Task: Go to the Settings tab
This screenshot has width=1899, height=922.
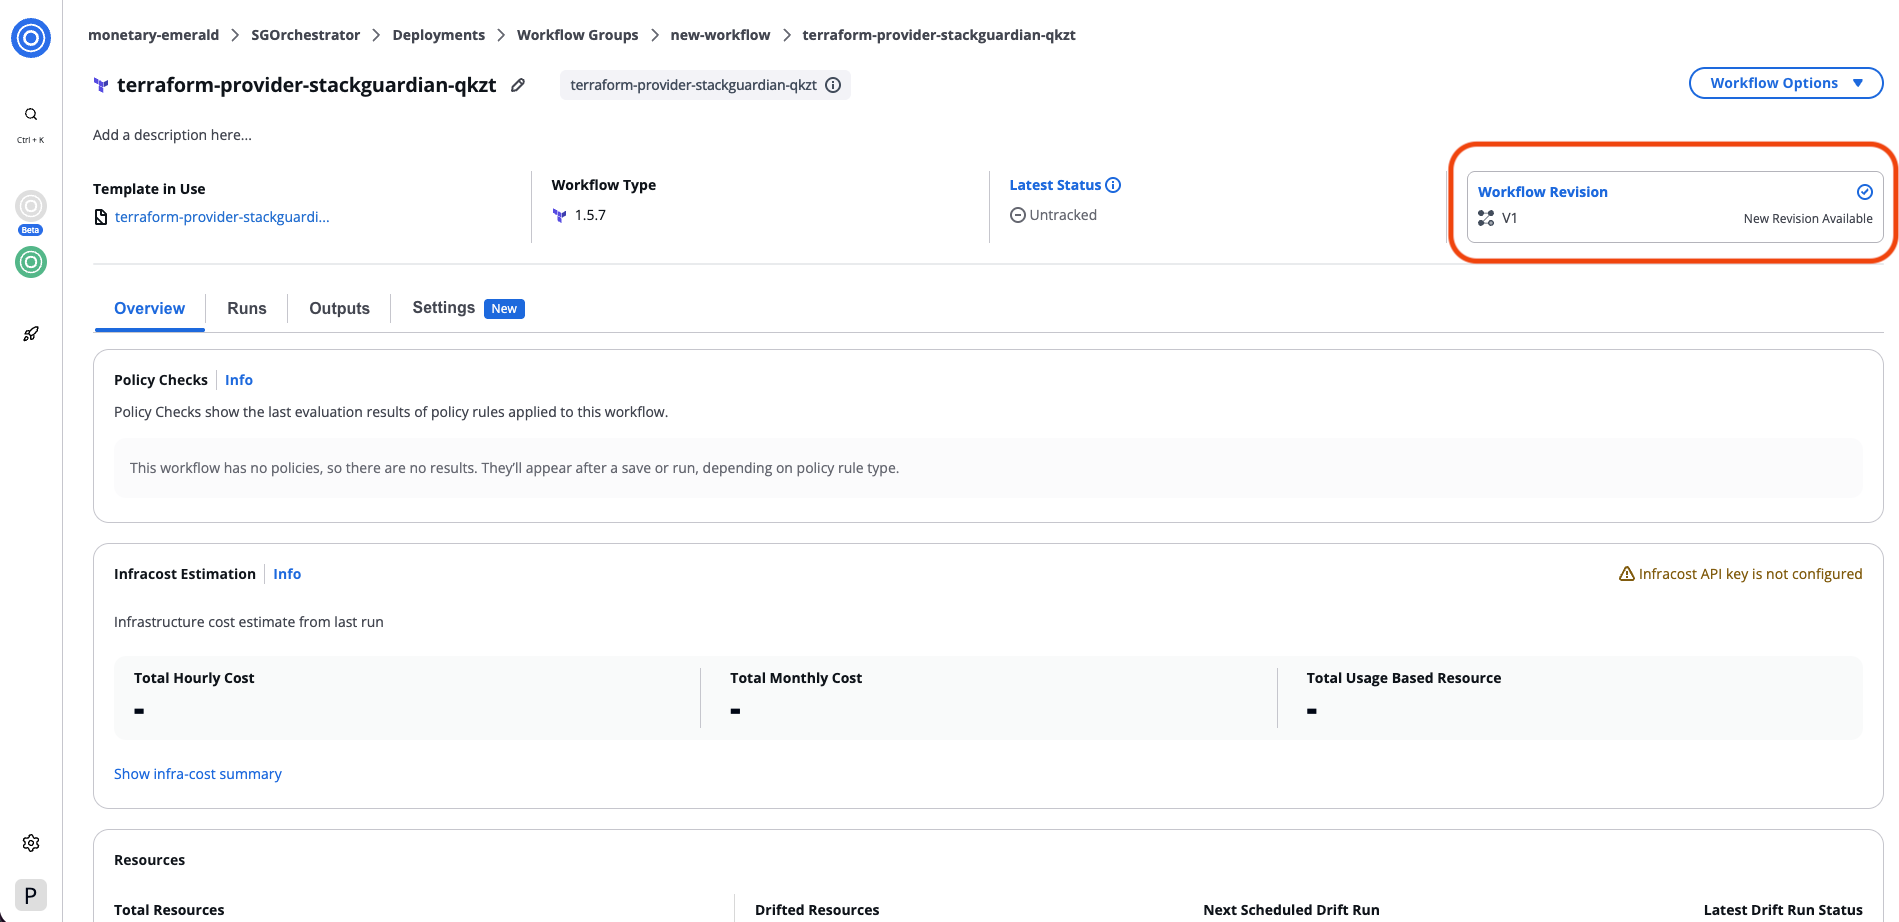Action: (443, 308)
